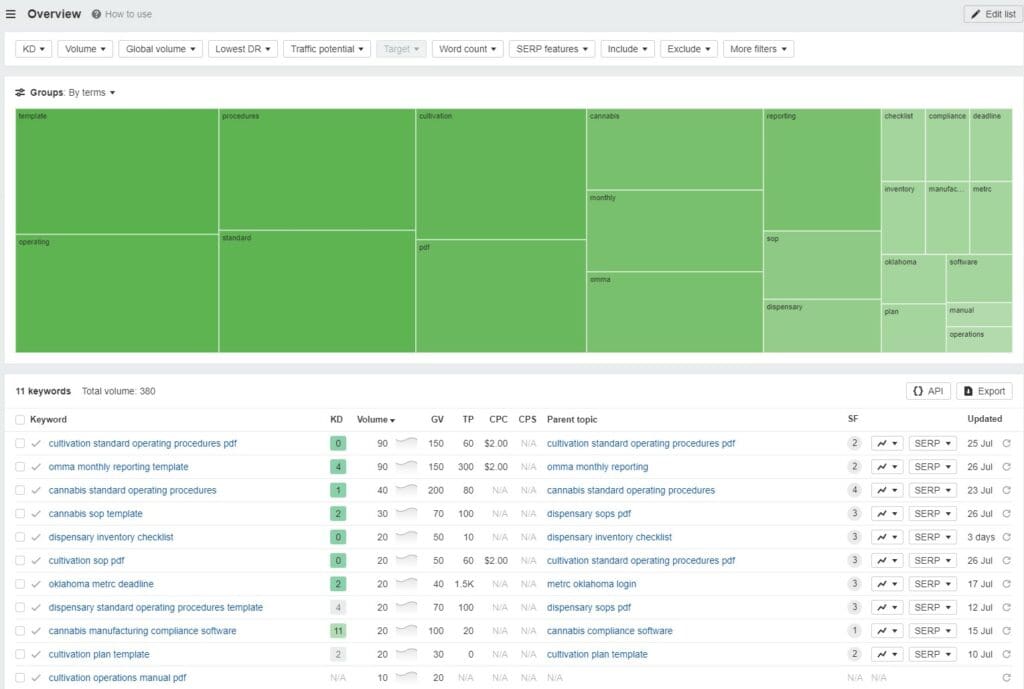1024x689 pixels.
Task: Select checkbox for cannabis standard operating procedures
Action: click(x=20, y=490)
